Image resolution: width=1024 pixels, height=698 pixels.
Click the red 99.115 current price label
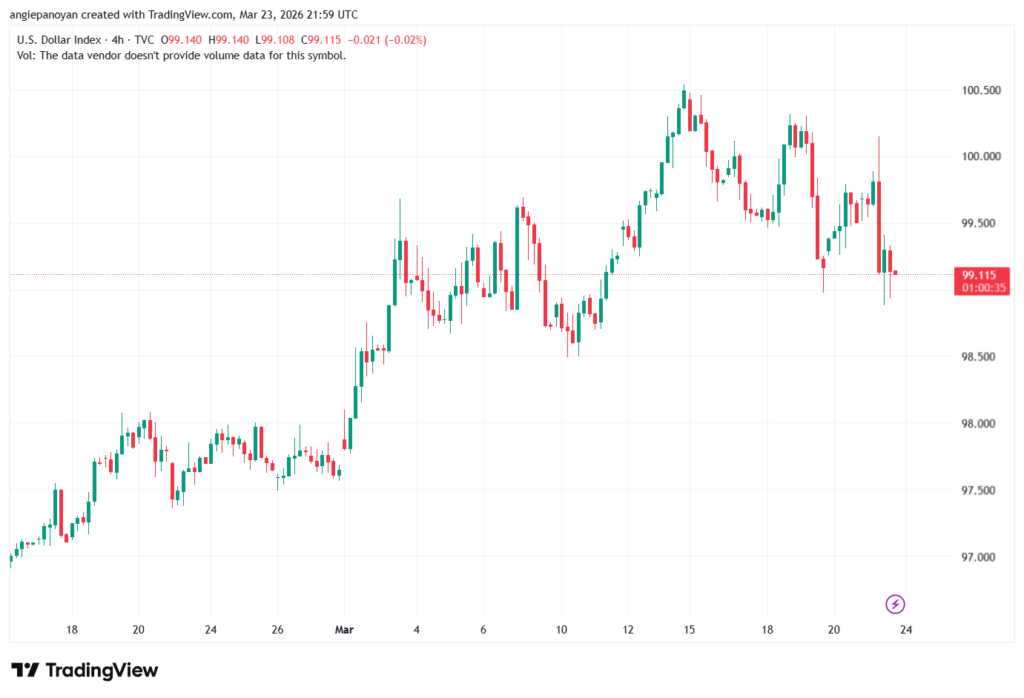pyautogui.click(x=979, y=274)
